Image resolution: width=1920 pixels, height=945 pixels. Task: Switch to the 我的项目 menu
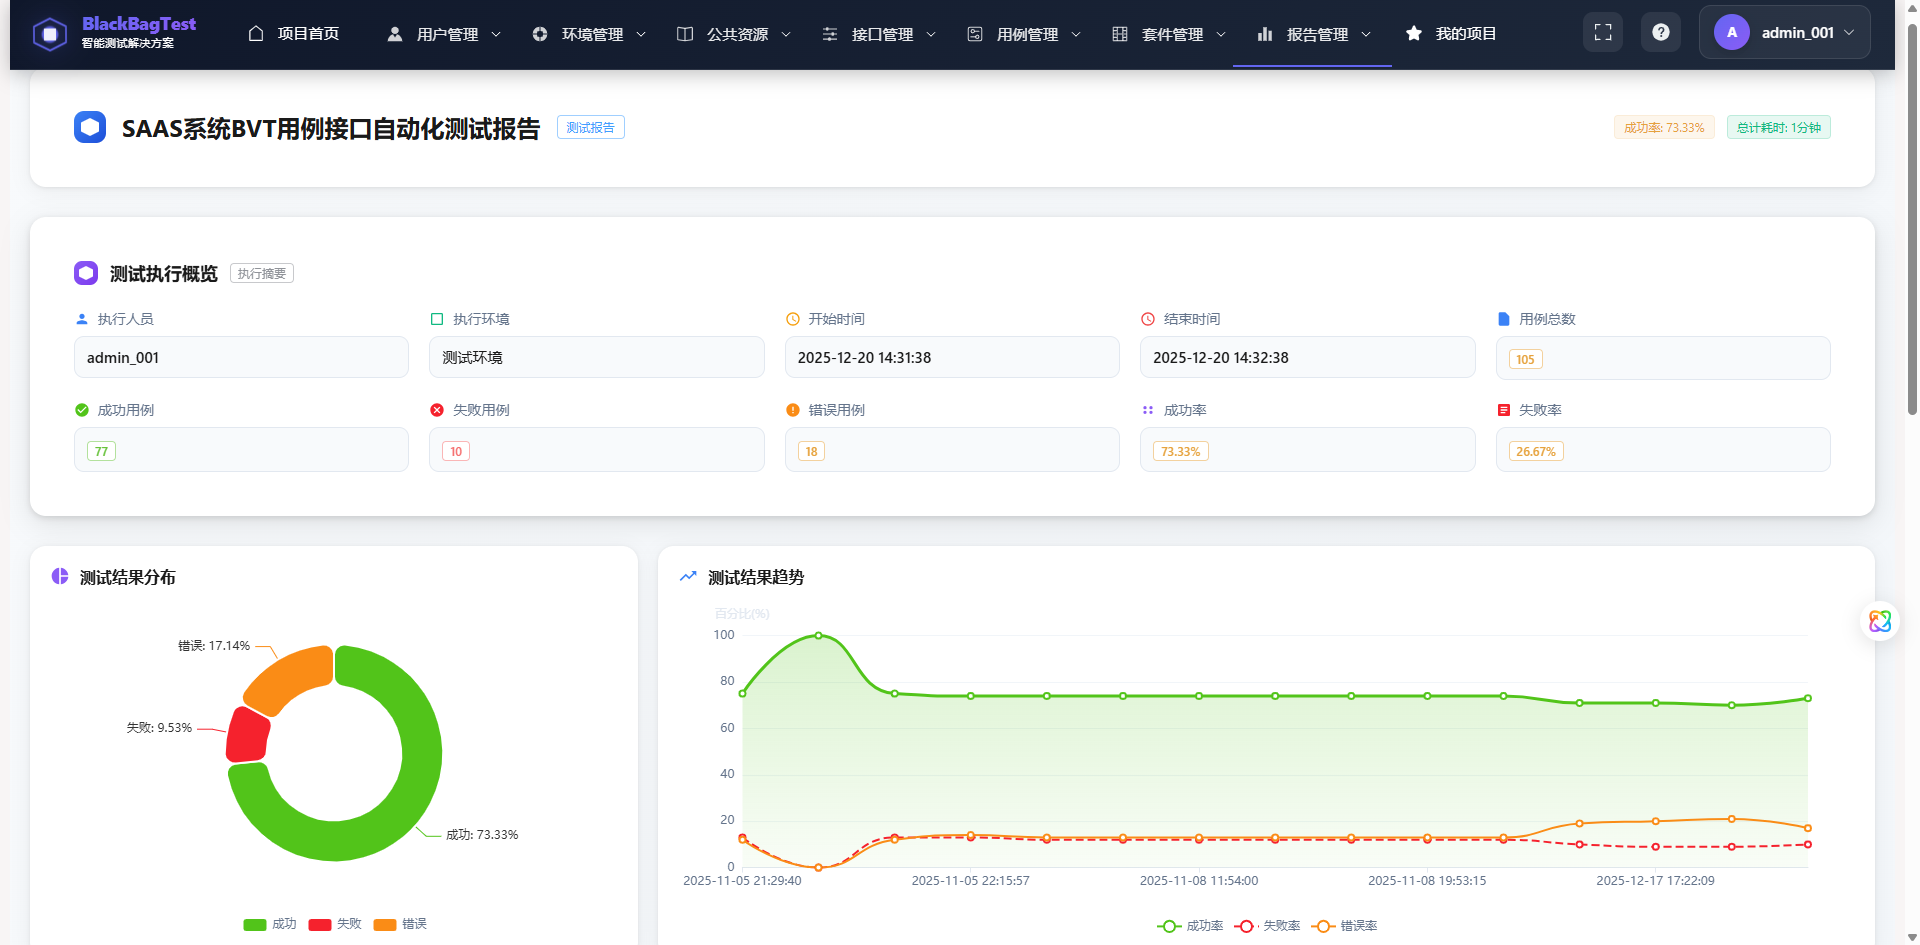point(1465,33)
